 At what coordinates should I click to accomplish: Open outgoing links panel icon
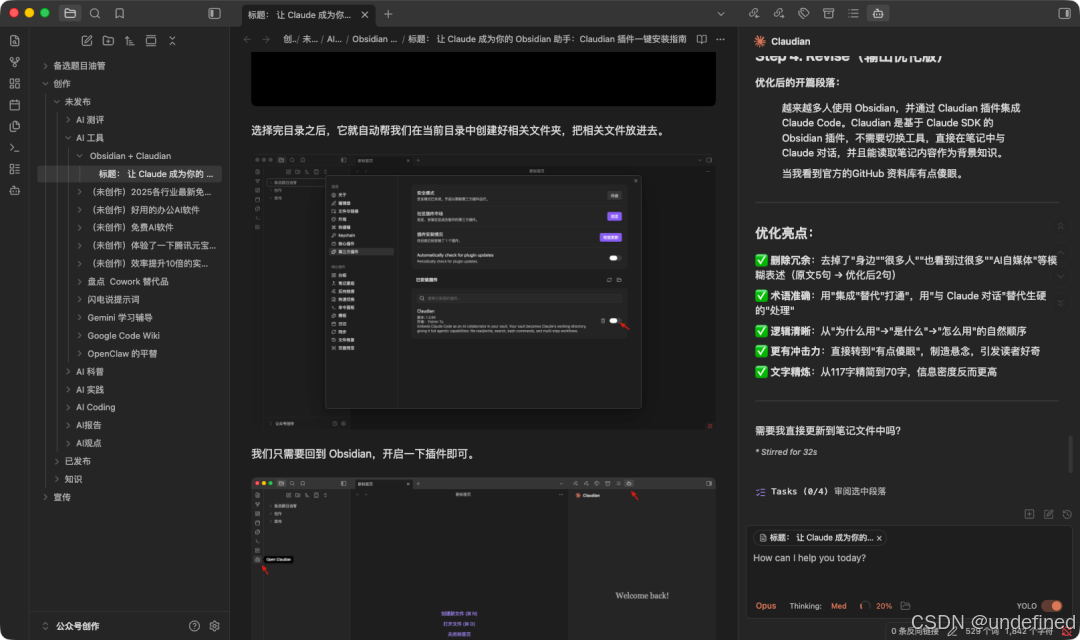click(x=779, y=13)
